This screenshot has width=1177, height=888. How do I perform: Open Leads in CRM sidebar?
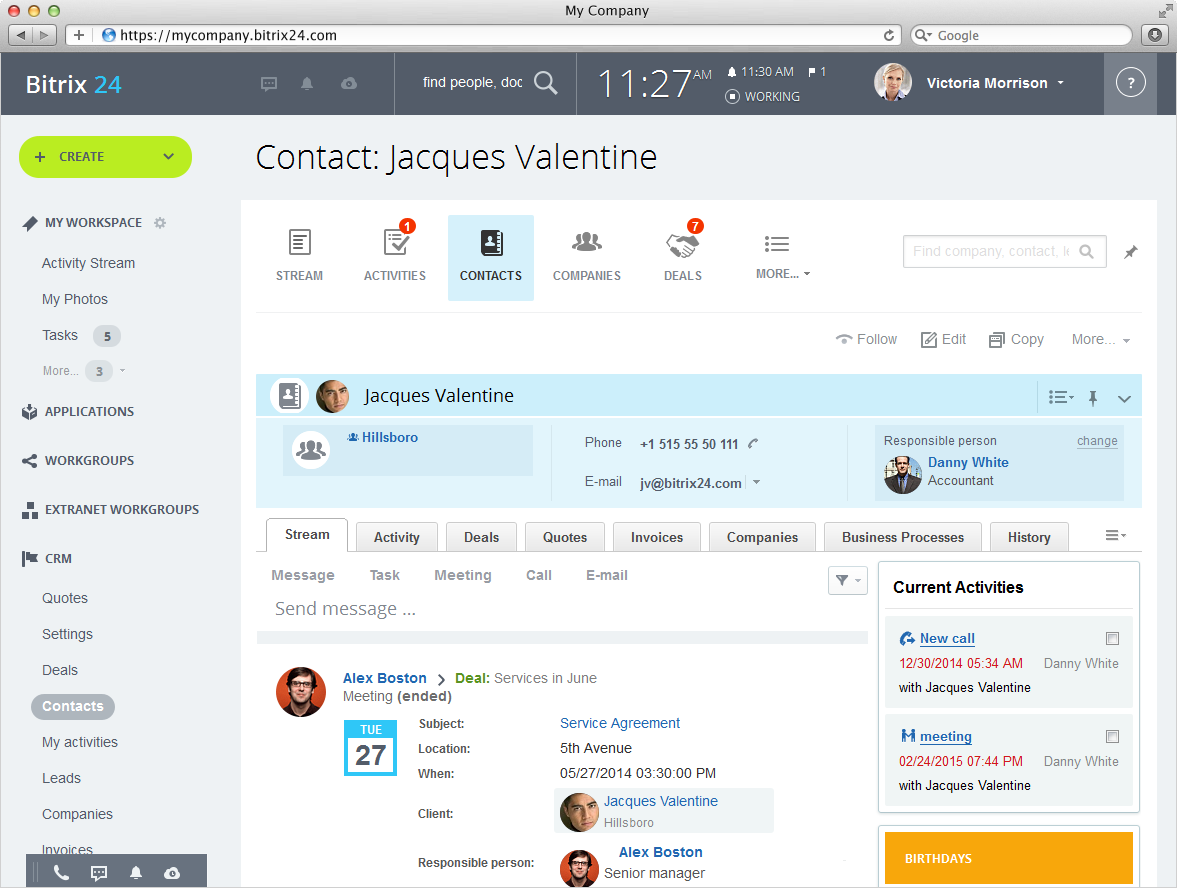(x=62, y=778)
